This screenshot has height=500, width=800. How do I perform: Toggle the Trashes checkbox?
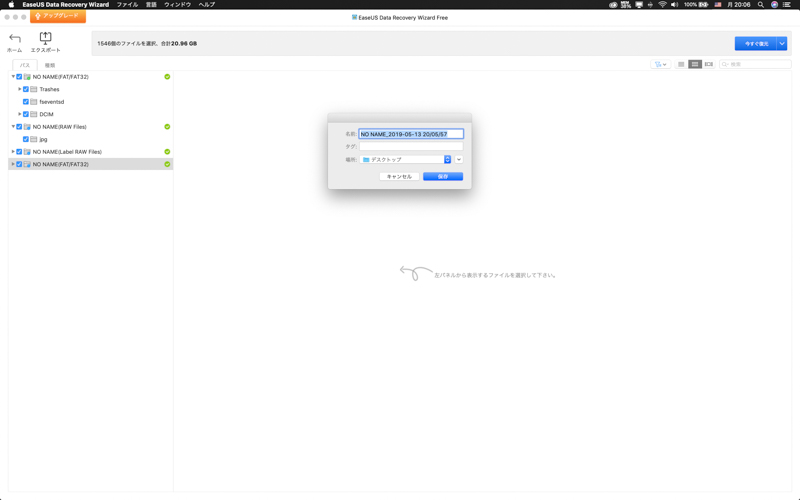coord(26,89)
